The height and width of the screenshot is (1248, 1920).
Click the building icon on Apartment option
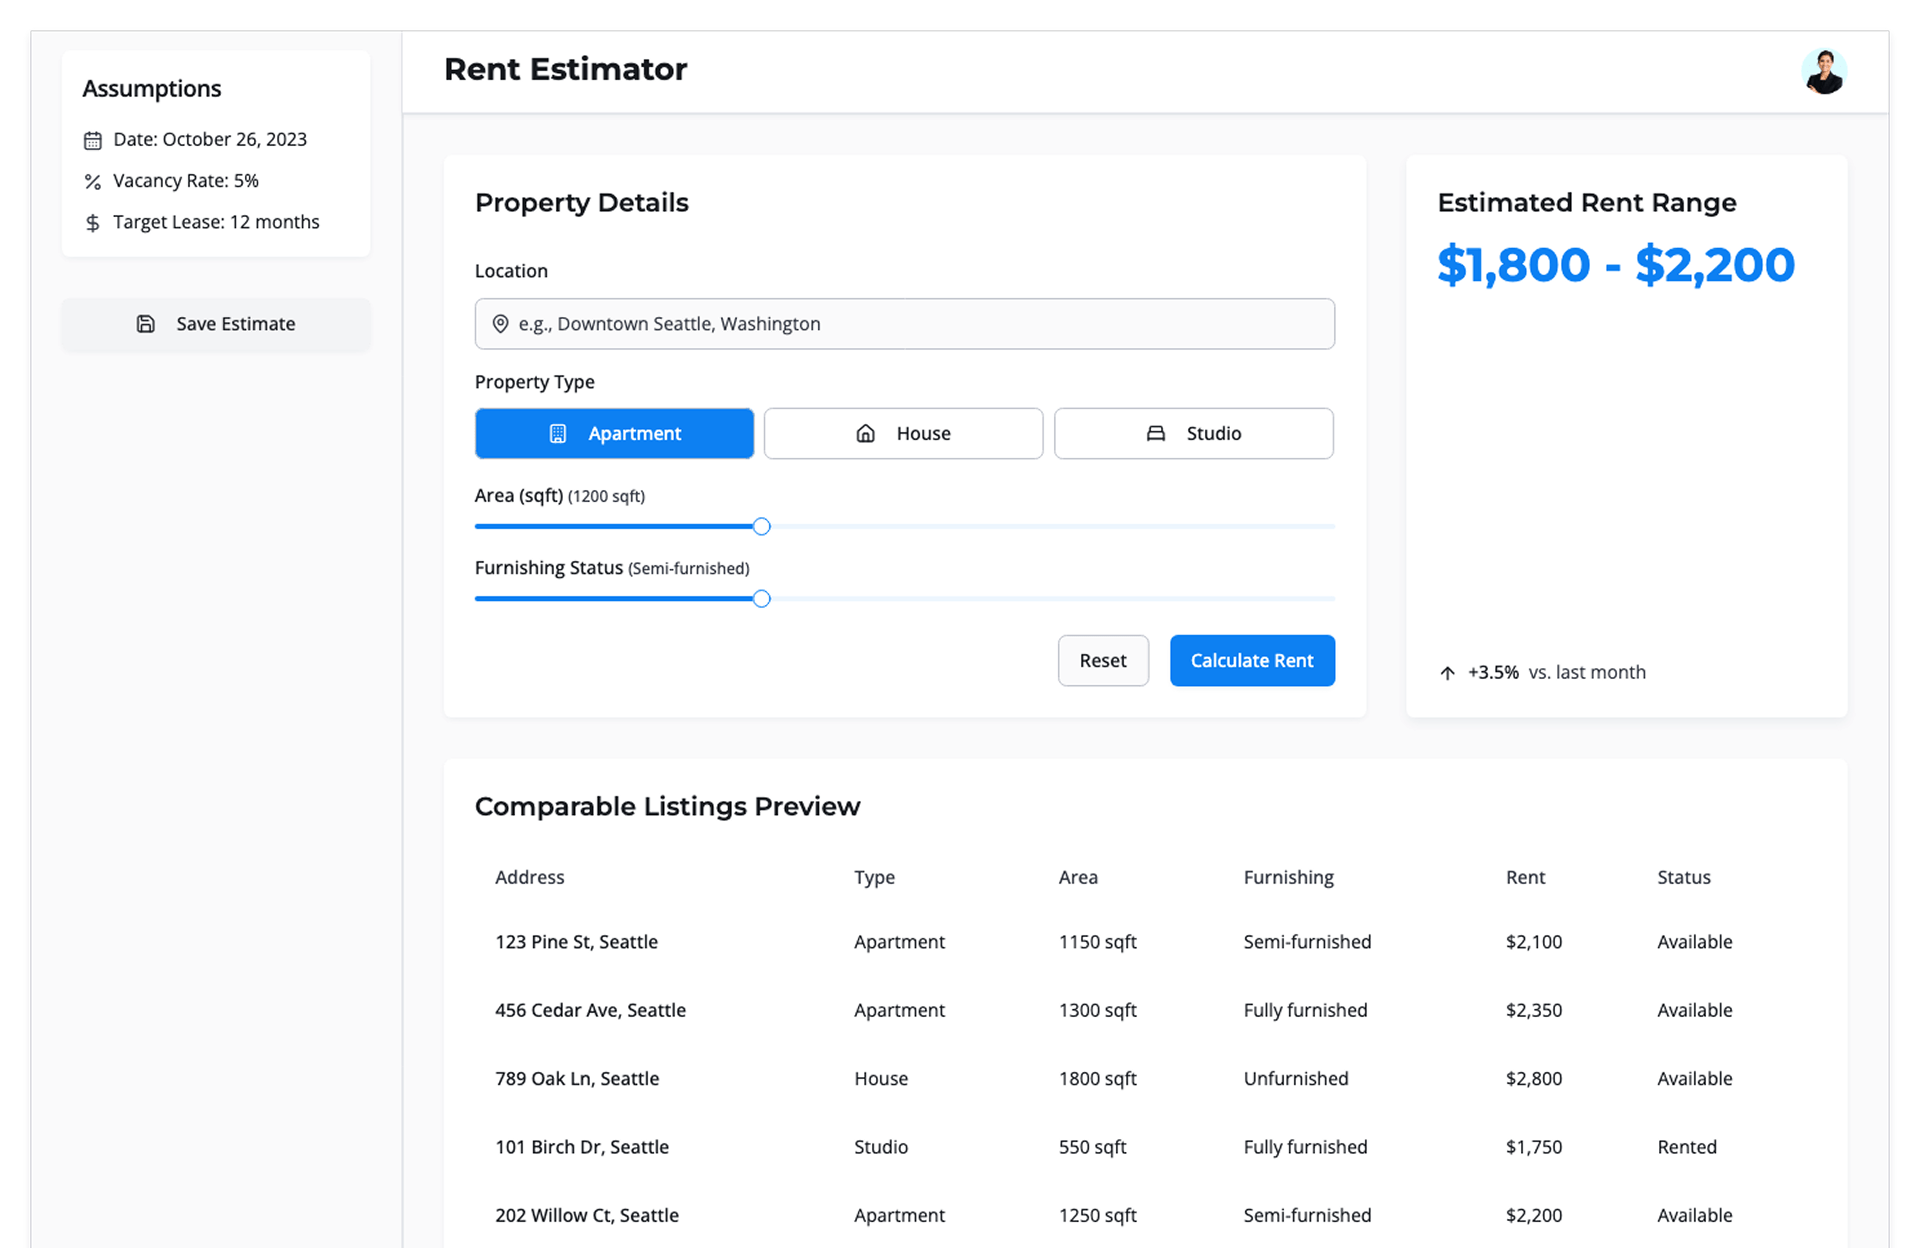tap(558, 434)
